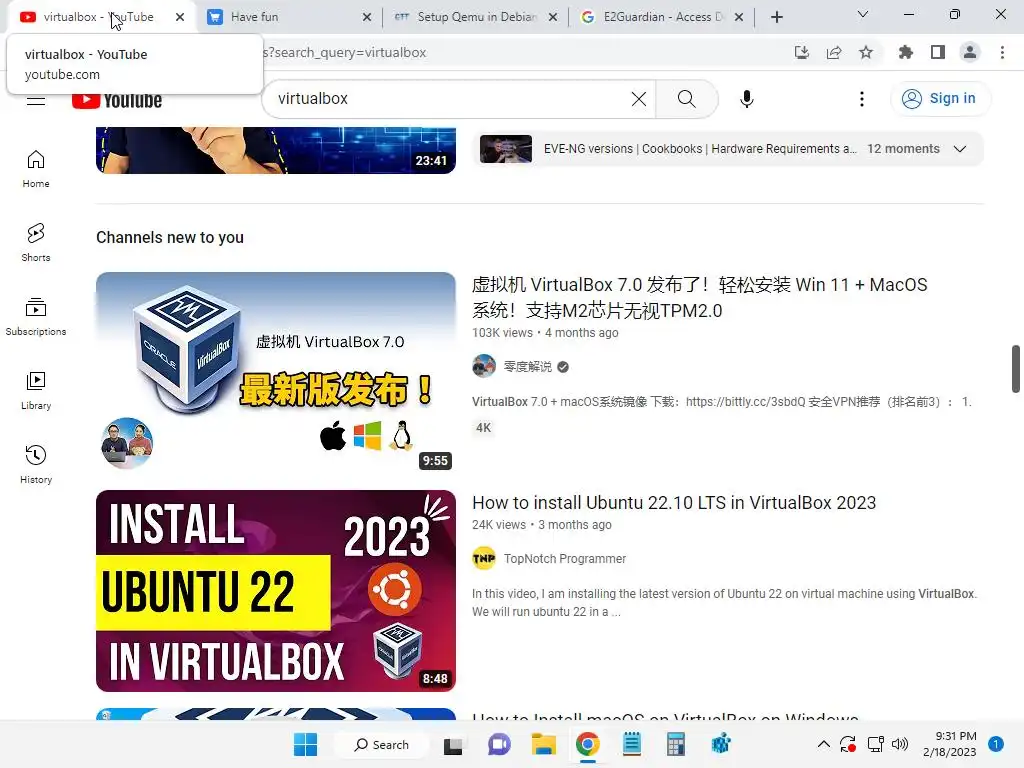The image size is (1024, 768).
Task: Open Chrome profile avatar
Action: (970, 52)
